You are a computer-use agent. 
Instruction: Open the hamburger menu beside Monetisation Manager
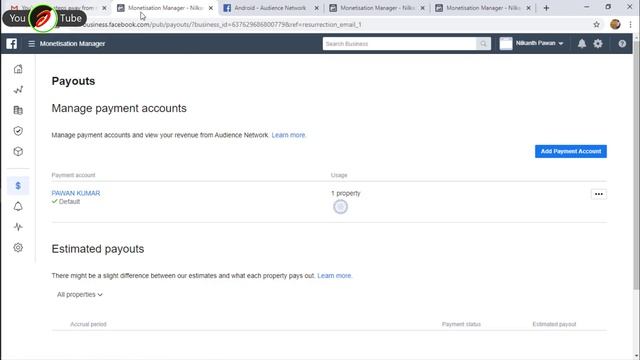click(31, 44)
